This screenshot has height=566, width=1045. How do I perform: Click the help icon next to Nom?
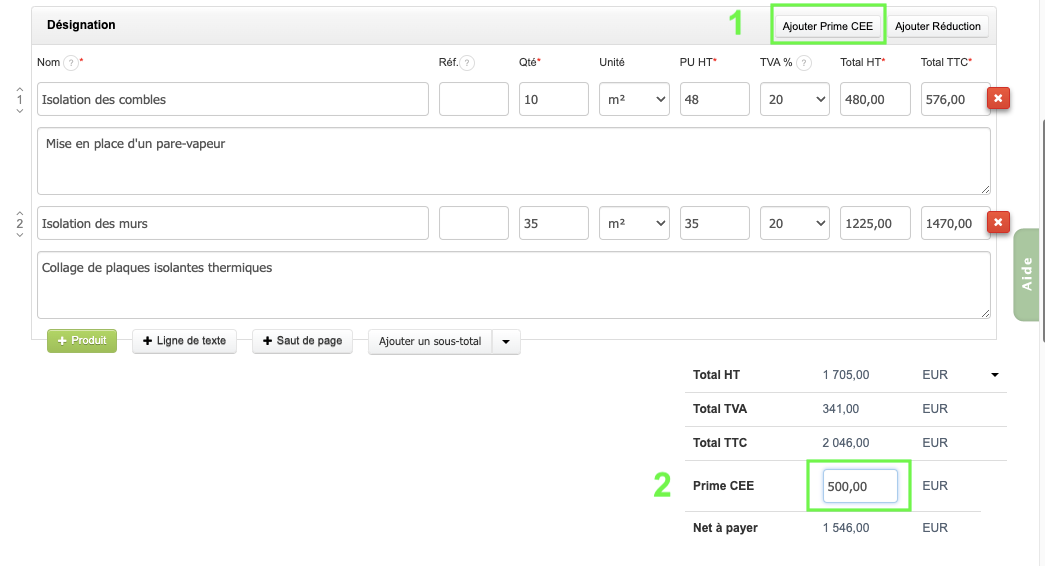point(70,63)
